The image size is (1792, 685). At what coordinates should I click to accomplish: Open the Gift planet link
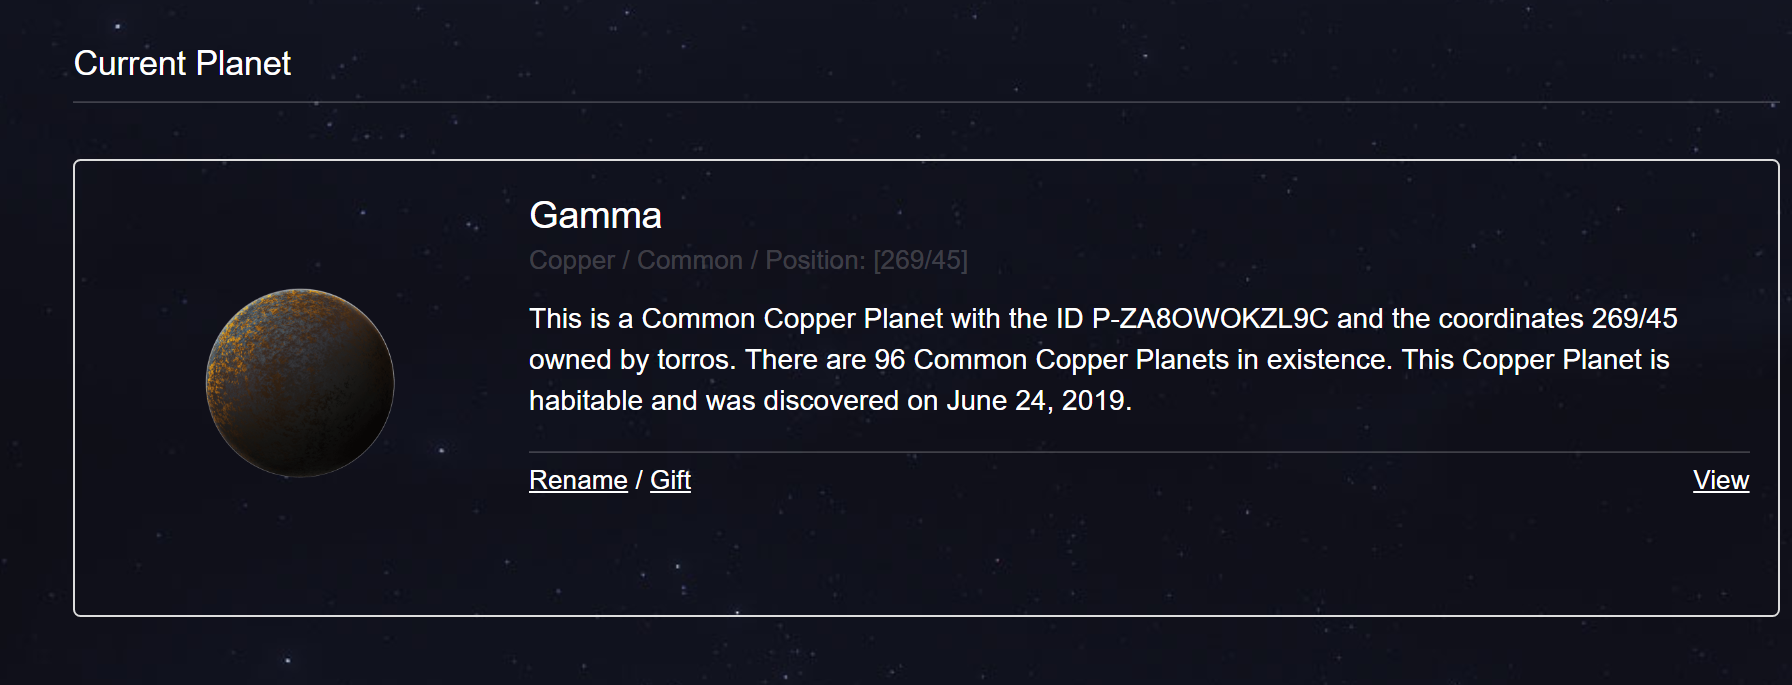click(x=670, y=481)
